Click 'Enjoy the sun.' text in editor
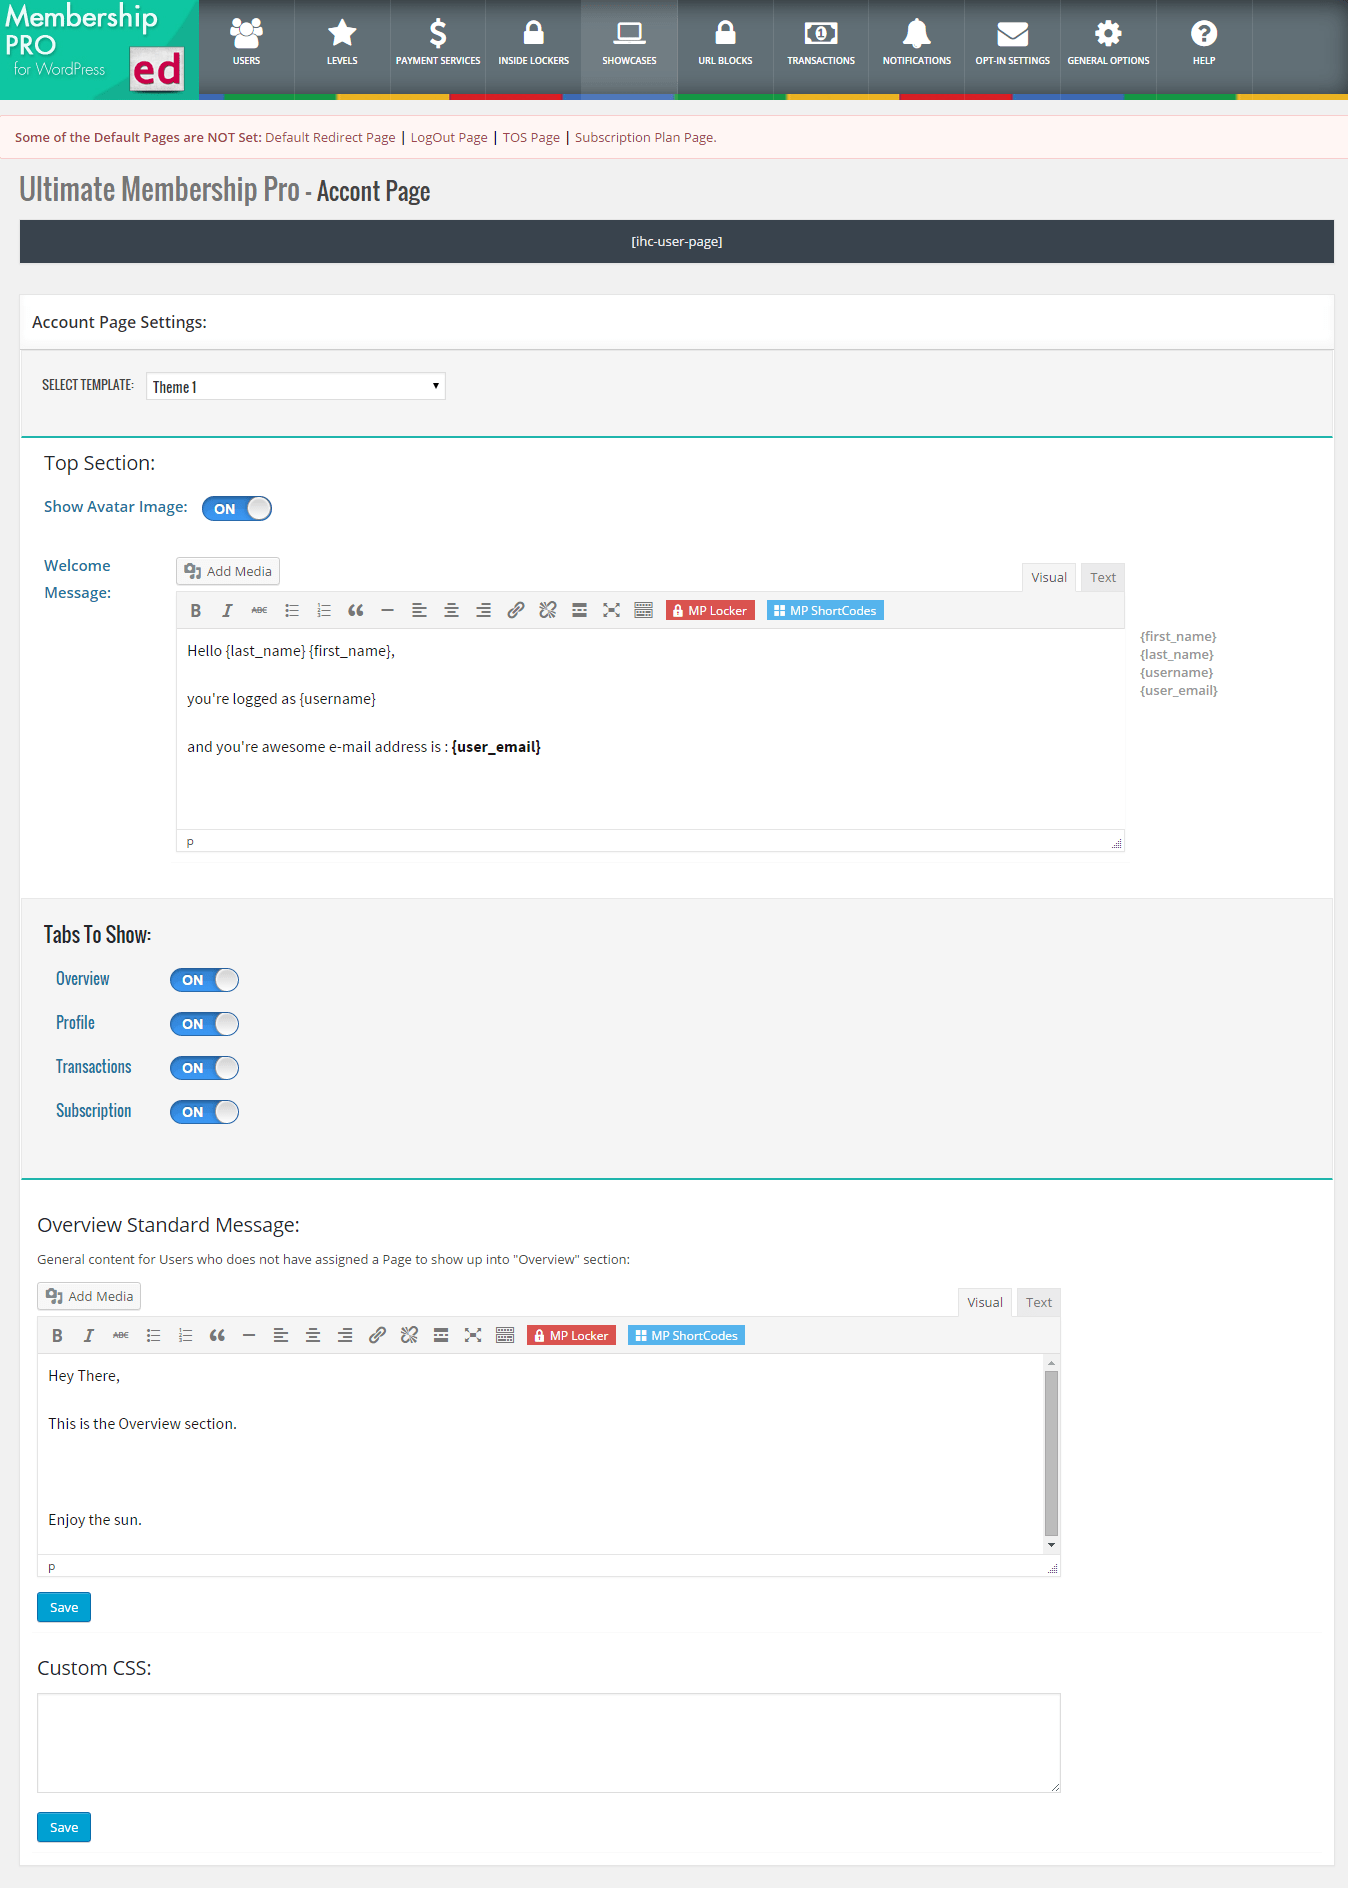Screen dimensions: 1348x1888 (95, 1520)
